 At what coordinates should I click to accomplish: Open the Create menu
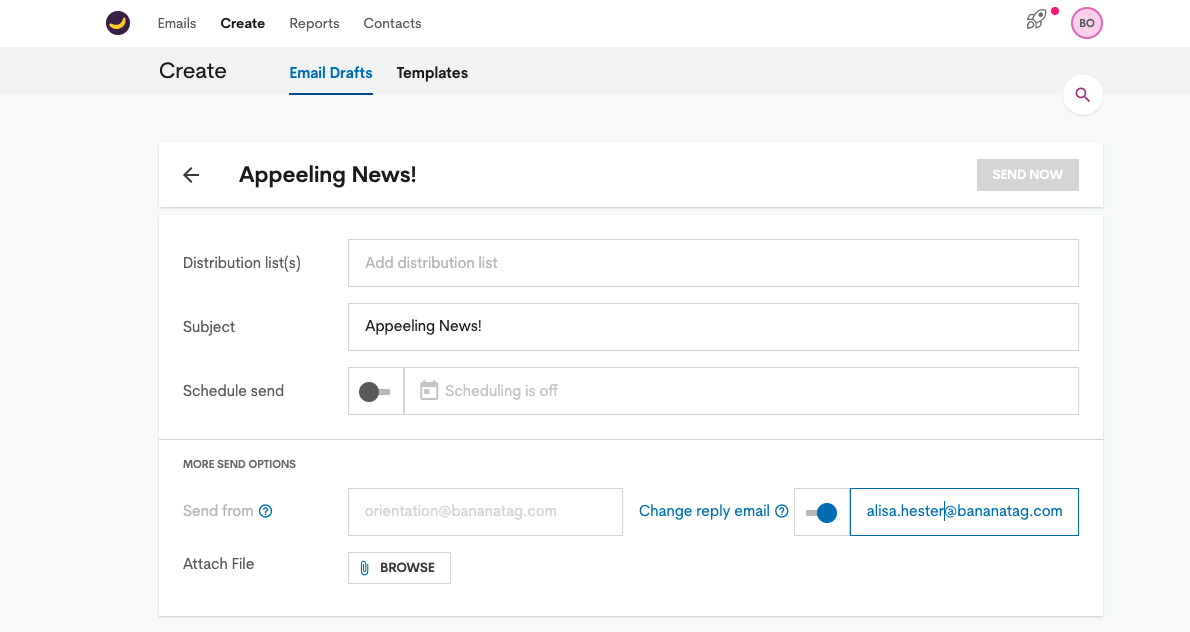click(x=243, y=24)
